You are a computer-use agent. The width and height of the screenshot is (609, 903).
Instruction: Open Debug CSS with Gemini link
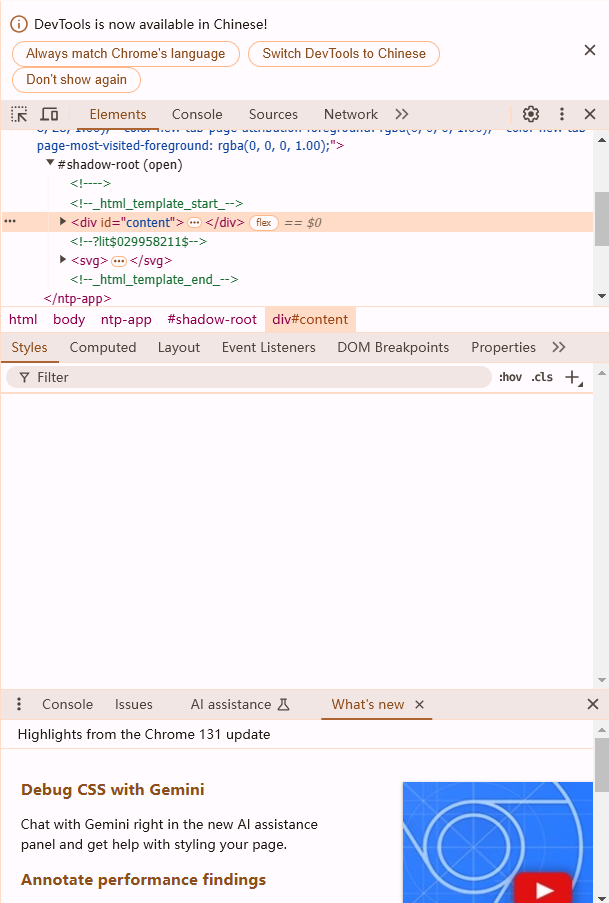[x=112, y=790]
